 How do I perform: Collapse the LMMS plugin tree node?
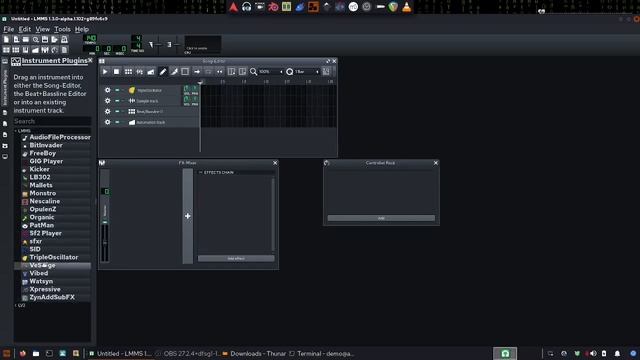point(16,131)
